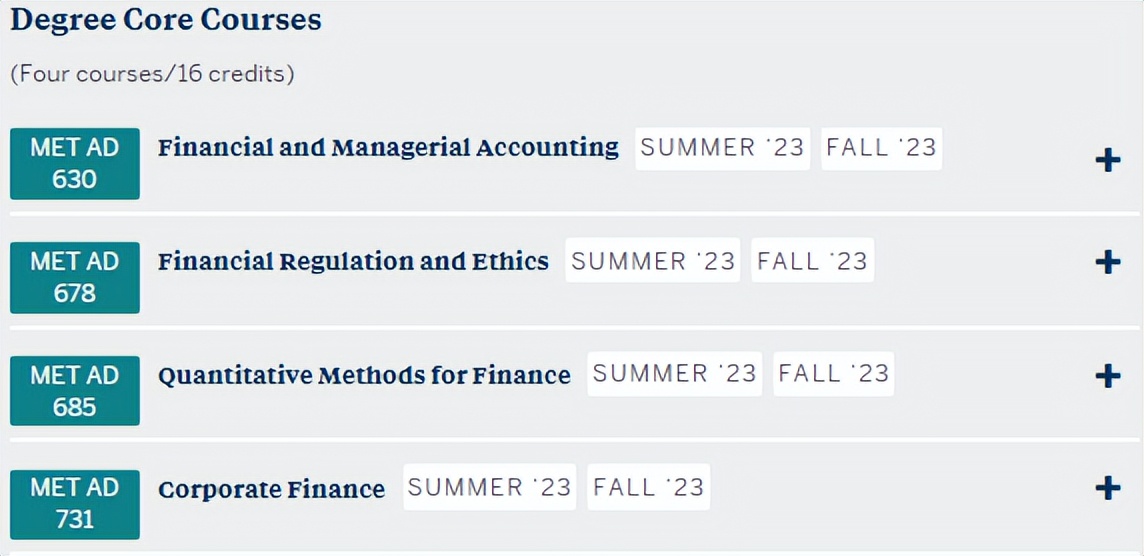Expand the Corporate Finance plus icon

tap(1107, 488)
